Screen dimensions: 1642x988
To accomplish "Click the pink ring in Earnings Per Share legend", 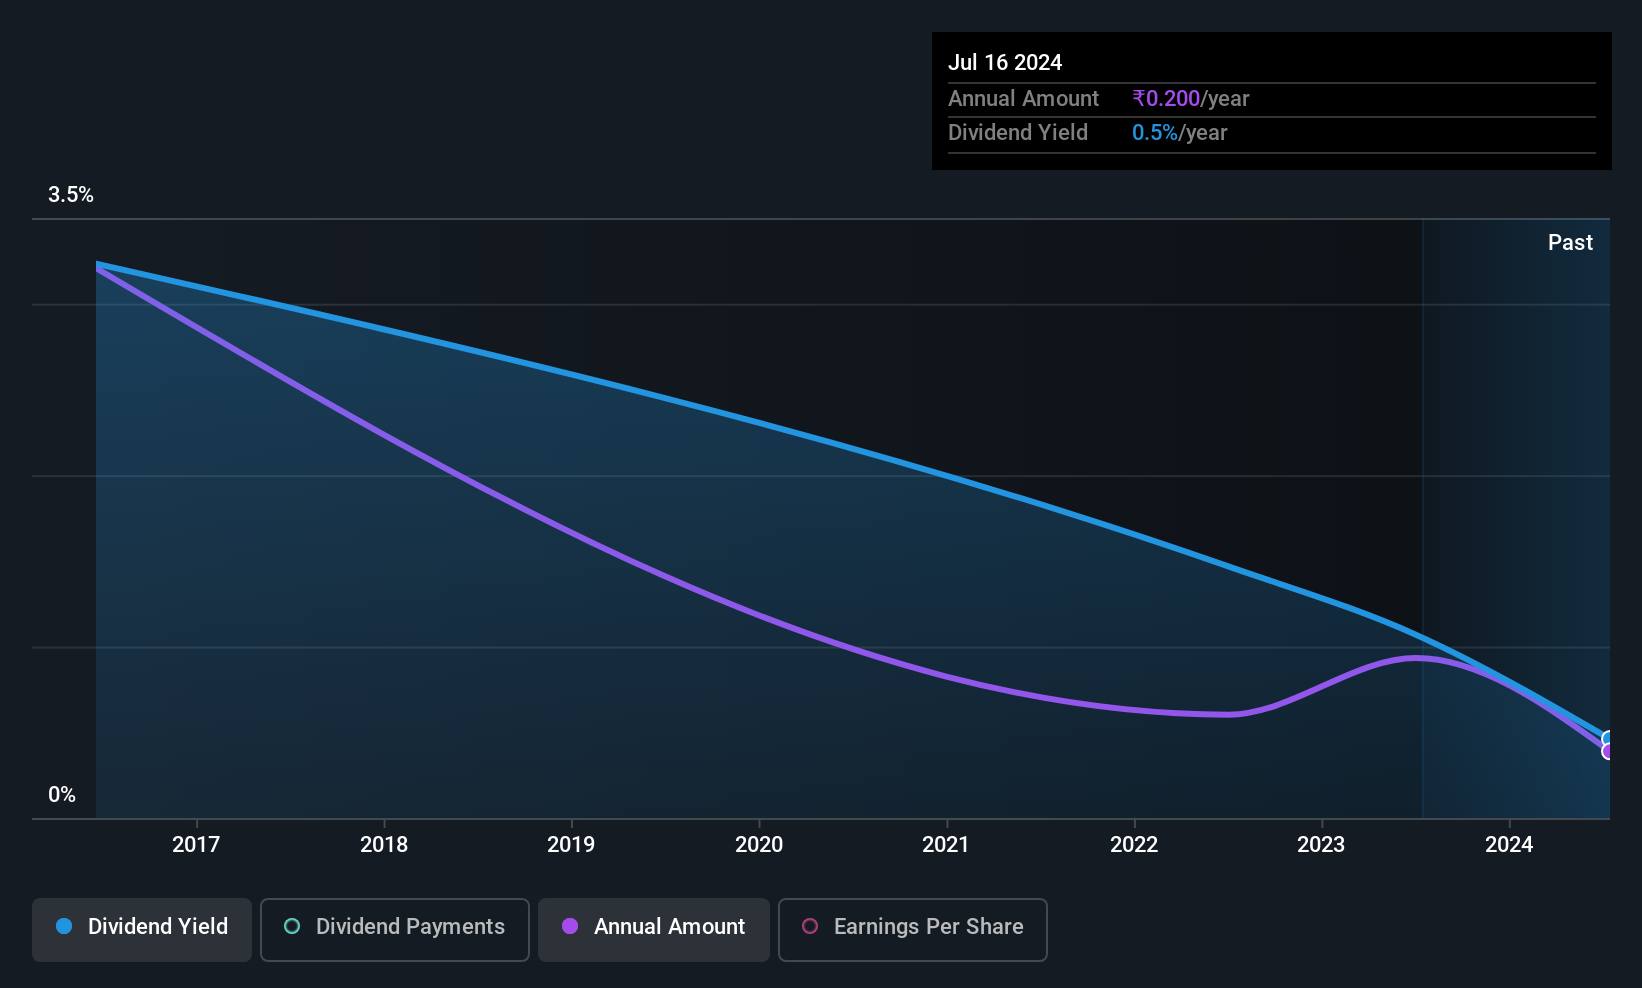I will coord(810,926).
